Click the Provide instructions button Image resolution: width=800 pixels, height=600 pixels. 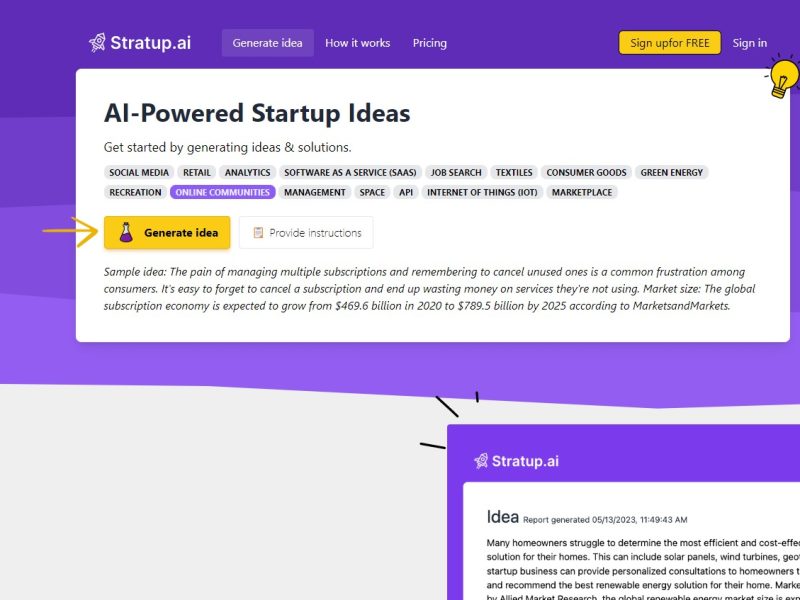click(x=306, y=233)
